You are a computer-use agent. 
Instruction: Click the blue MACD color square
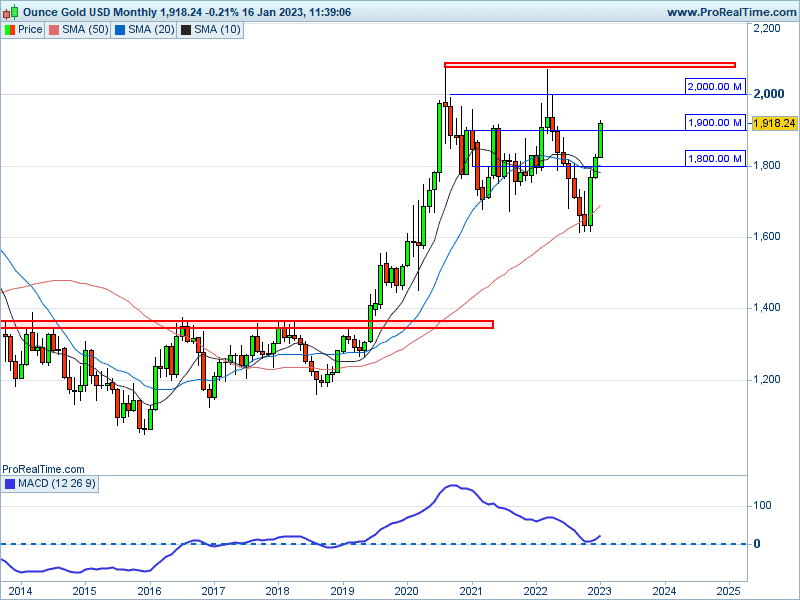click(x=10, y=484)
